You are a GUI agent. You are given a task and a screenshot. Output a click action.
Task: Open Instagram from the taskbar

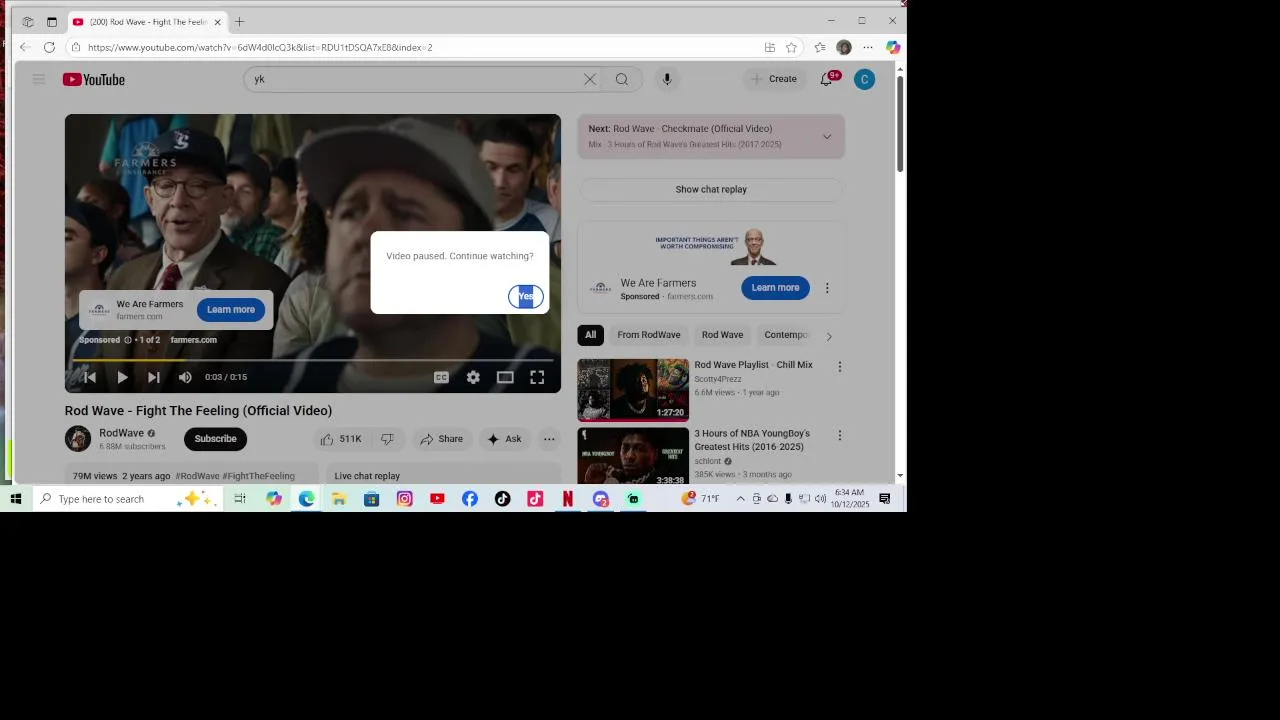pos(404,499)
